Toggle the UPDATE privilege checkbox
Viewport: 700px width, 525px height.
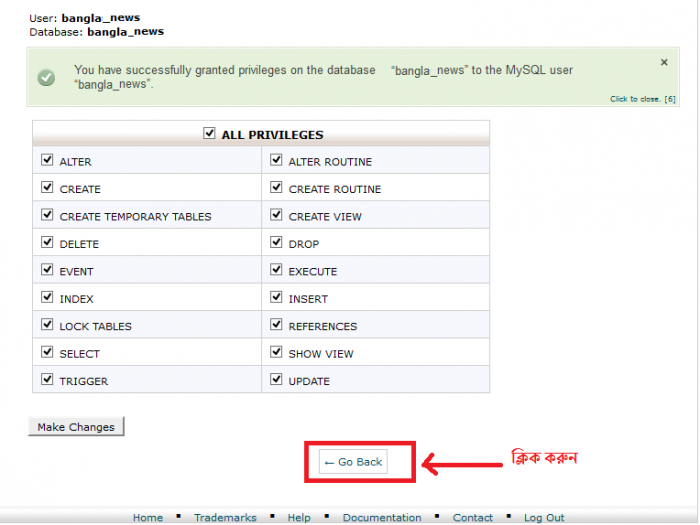pos(276,379)
